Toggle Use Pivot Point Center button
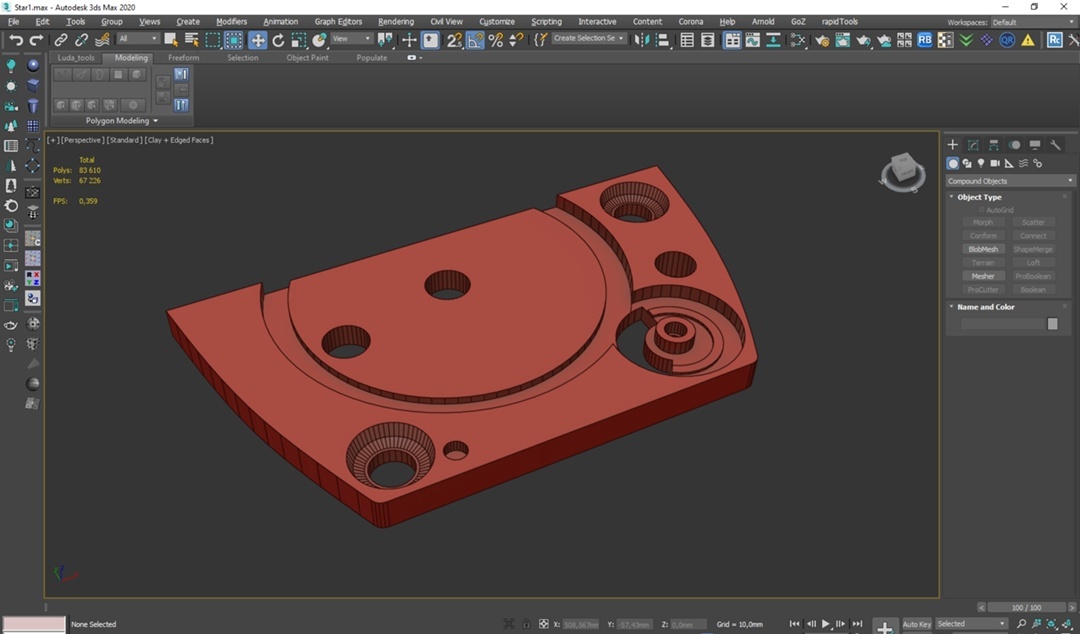 pyautogui.click(x=385, y=40)
